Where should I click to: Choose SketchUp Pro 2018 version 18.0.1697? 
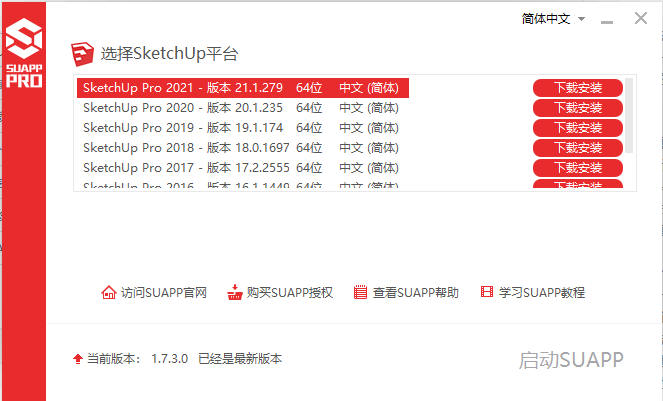point(242,147)
